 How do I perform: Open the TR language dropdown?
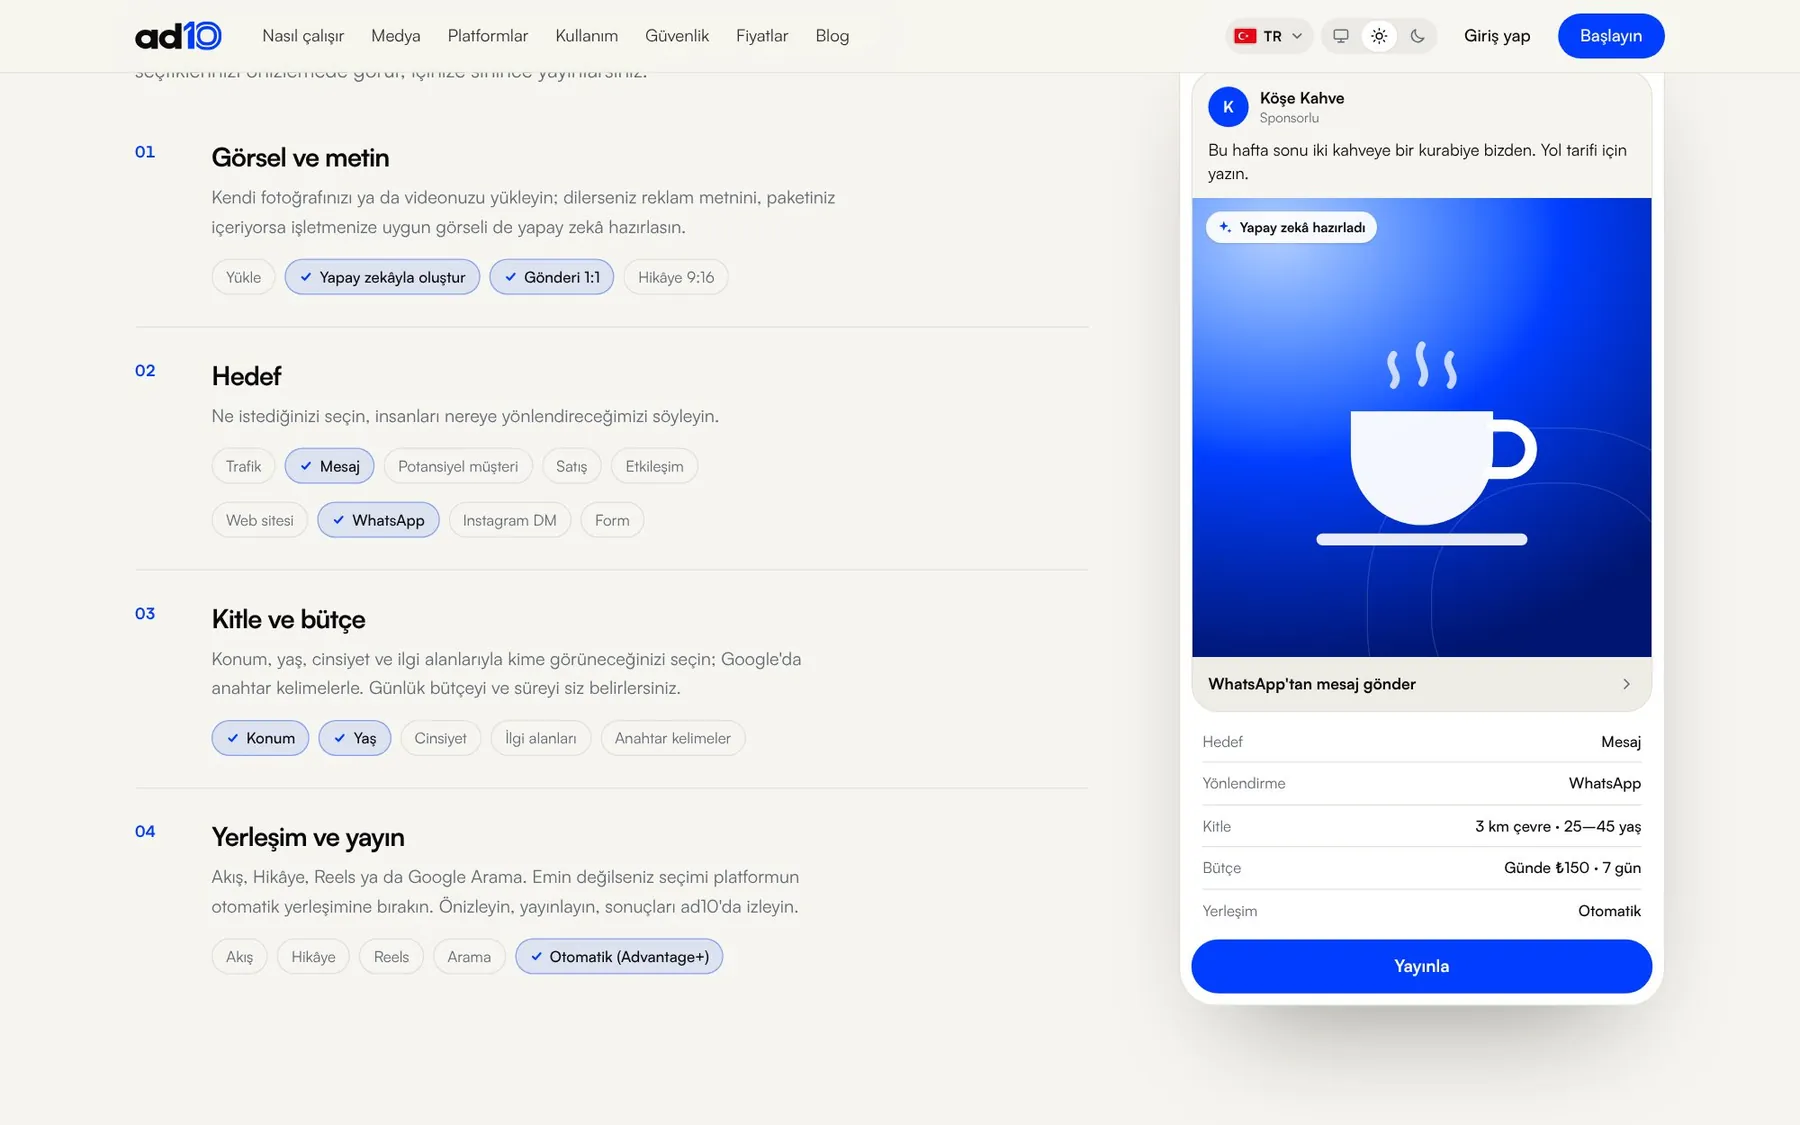pos(1268,36)
